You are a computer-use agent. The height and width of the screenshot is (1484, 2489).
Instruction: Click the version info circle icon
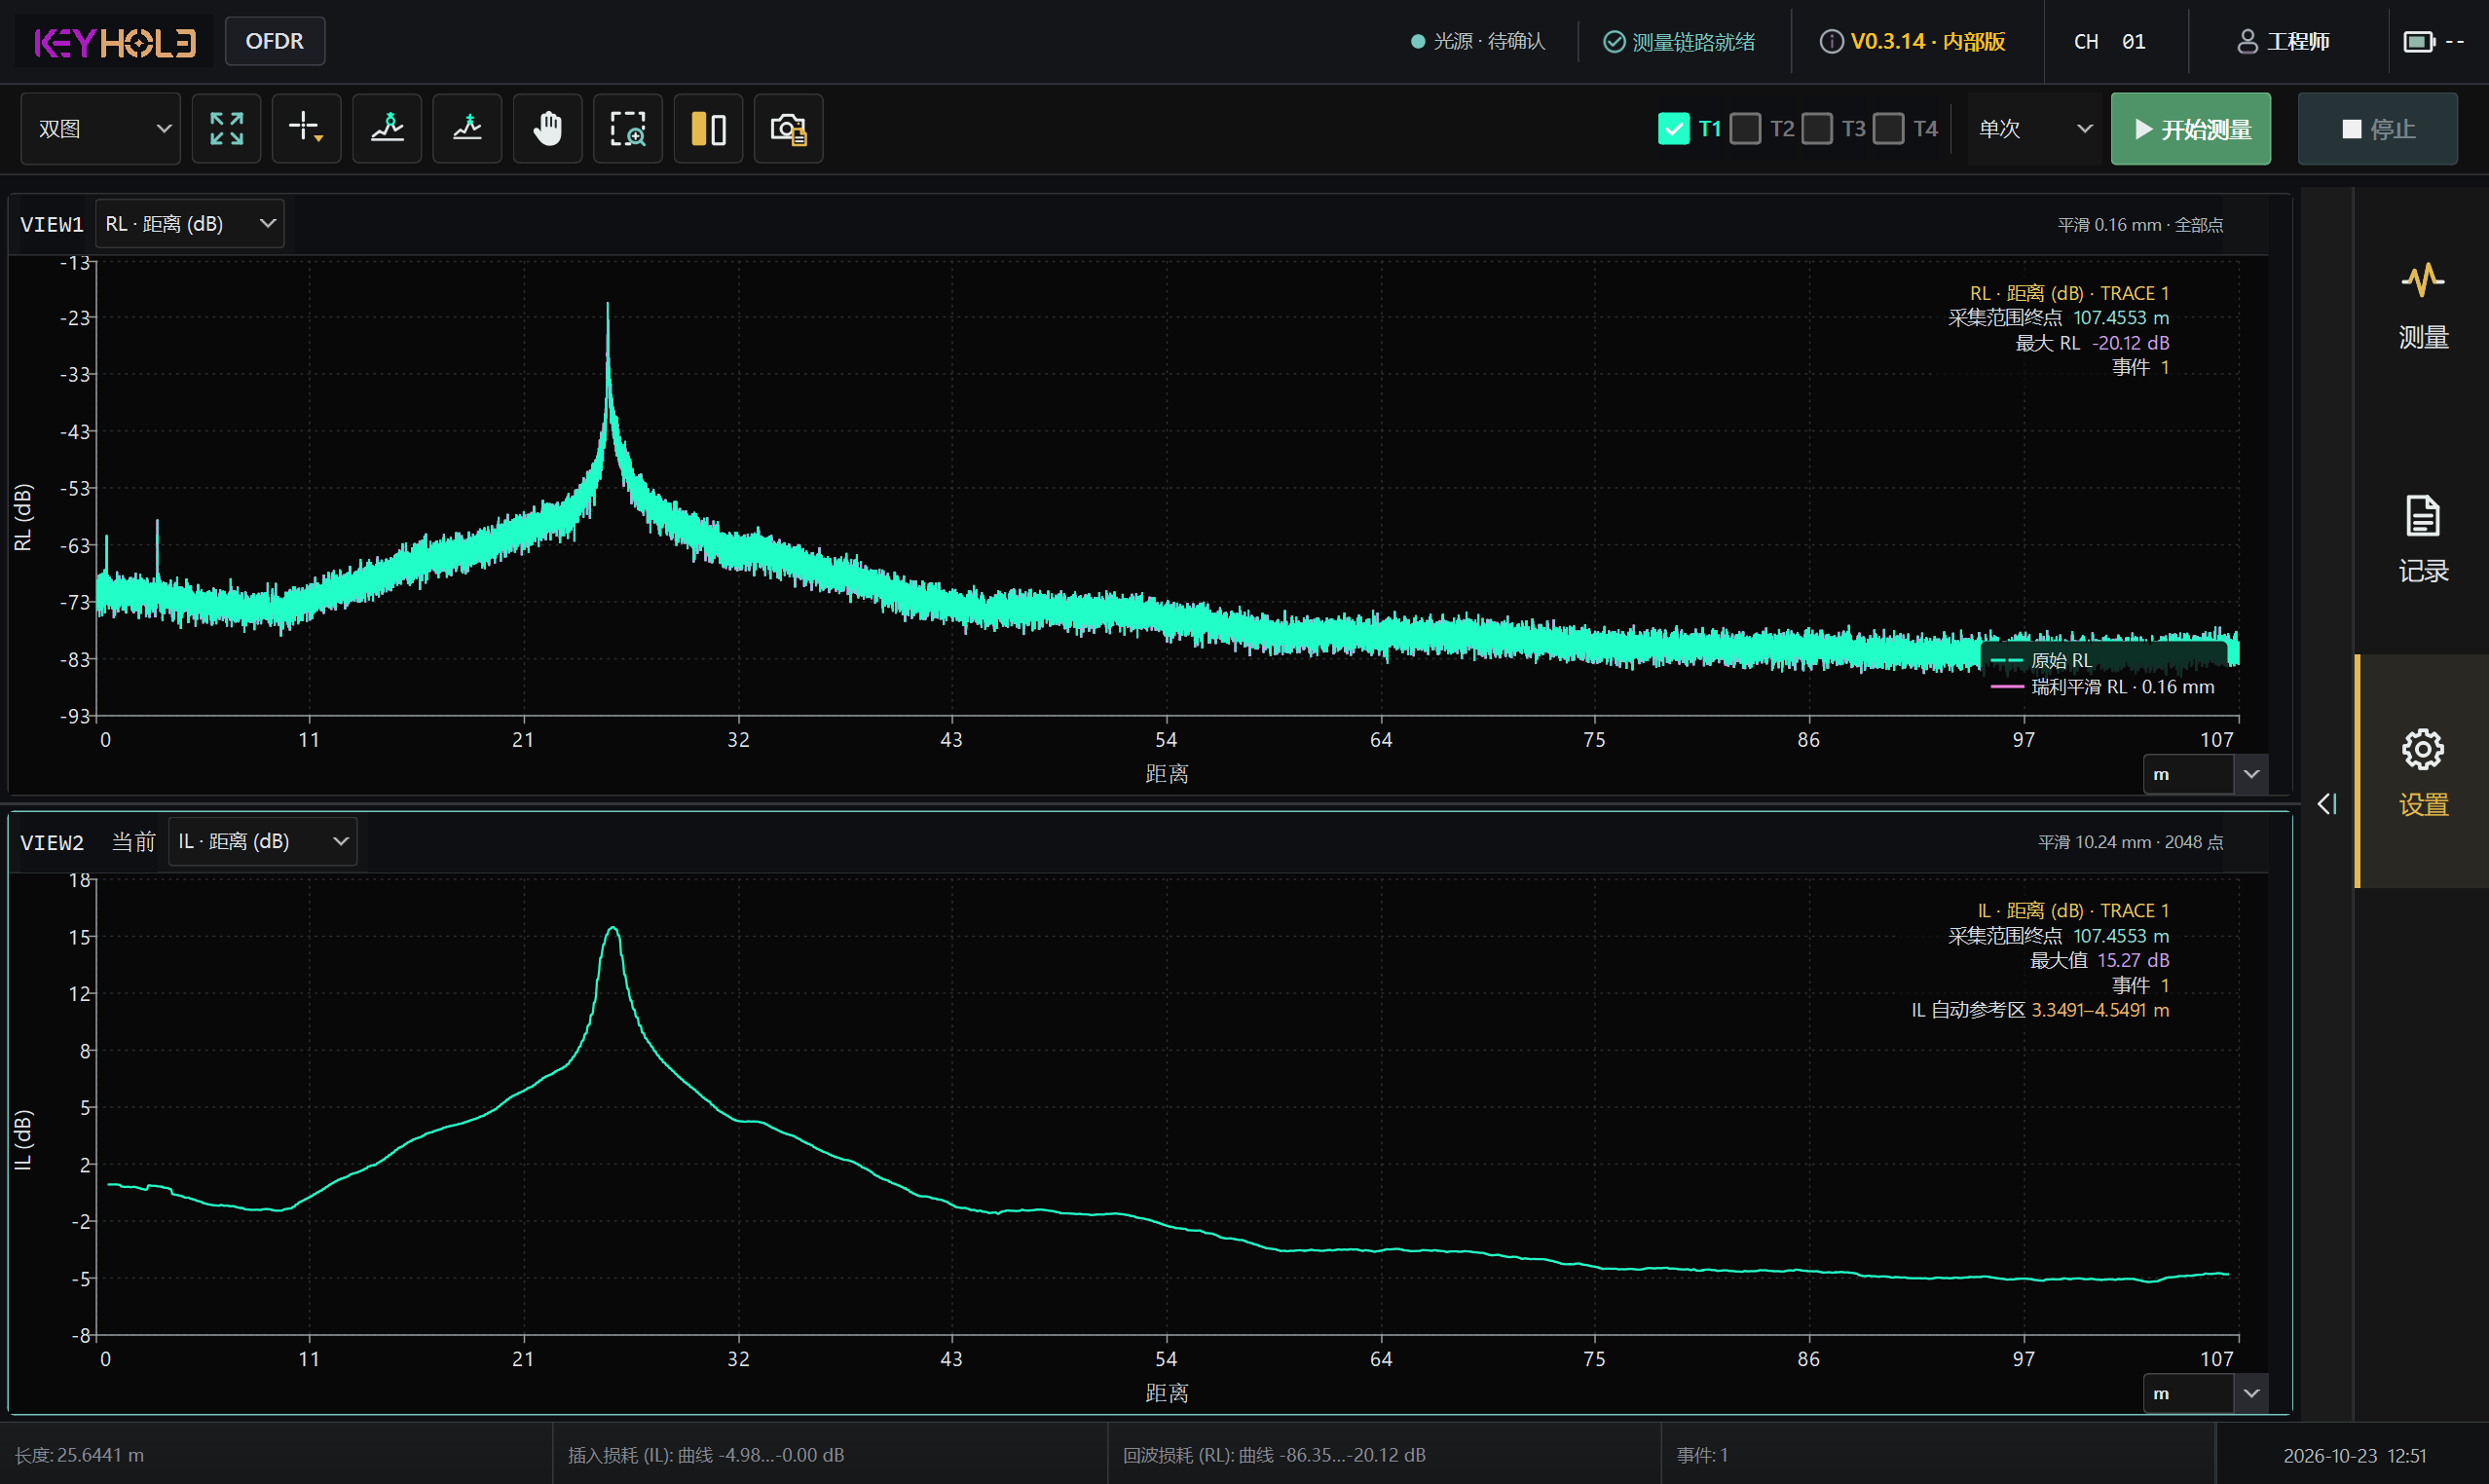click(1831, 41)
